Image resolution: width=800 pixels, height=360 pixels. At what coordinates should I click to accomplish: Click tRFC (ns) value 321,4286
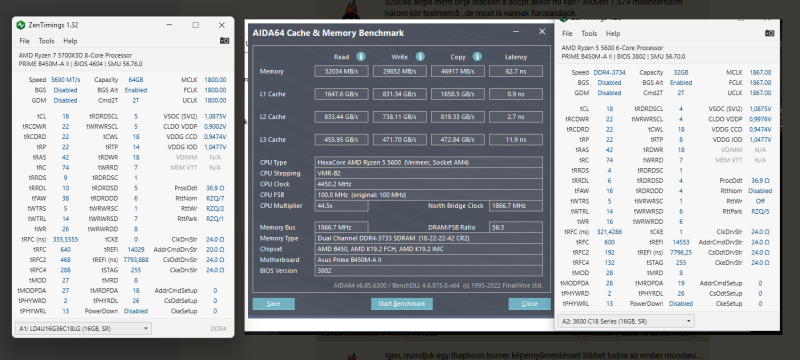click(x=610, y=232)
